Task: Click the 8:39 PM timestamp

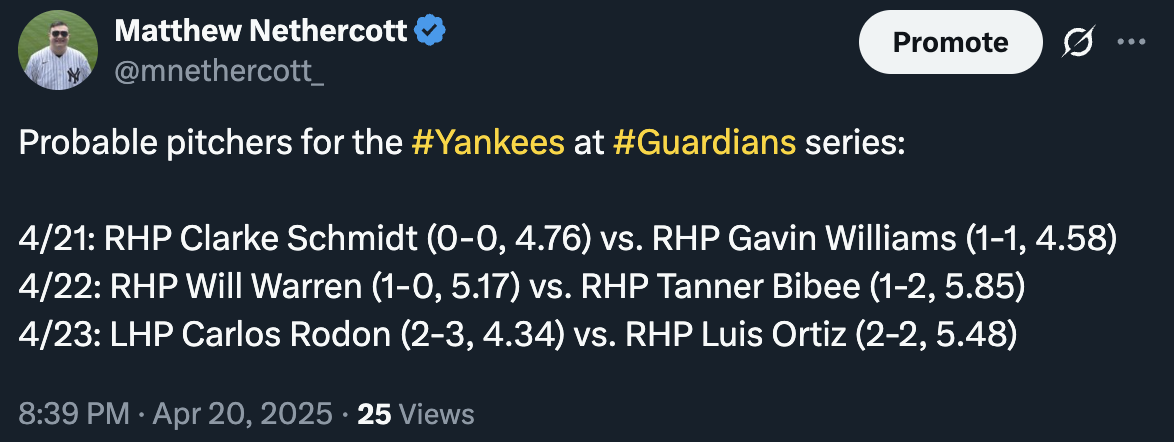Action: tap(75, 414)
